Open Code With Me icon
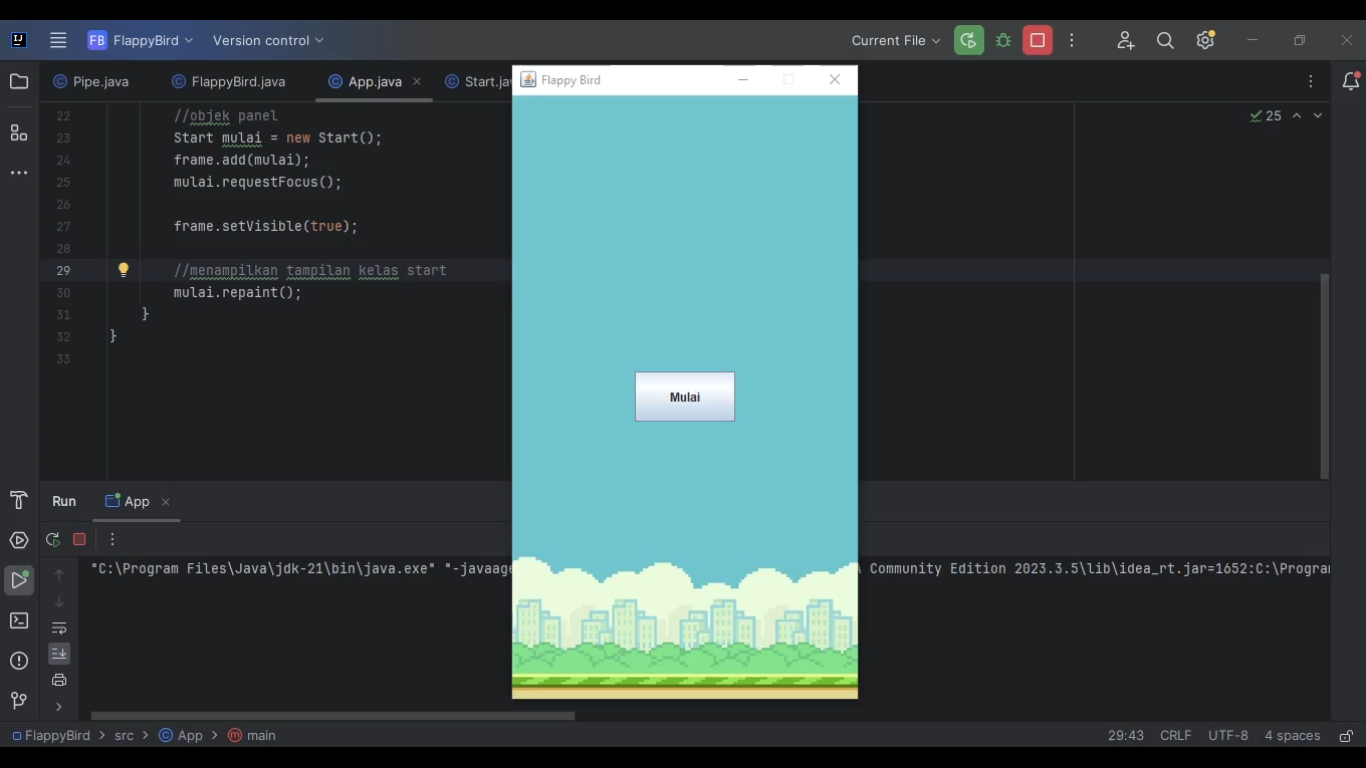This screenshot has width=1366, height=768. (x=1125, y=40)
